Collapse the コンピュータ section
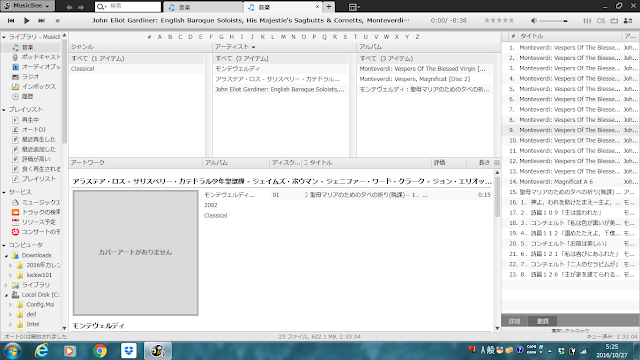The height and width of the screenshot is (360, 640). [x=4, y=245]
